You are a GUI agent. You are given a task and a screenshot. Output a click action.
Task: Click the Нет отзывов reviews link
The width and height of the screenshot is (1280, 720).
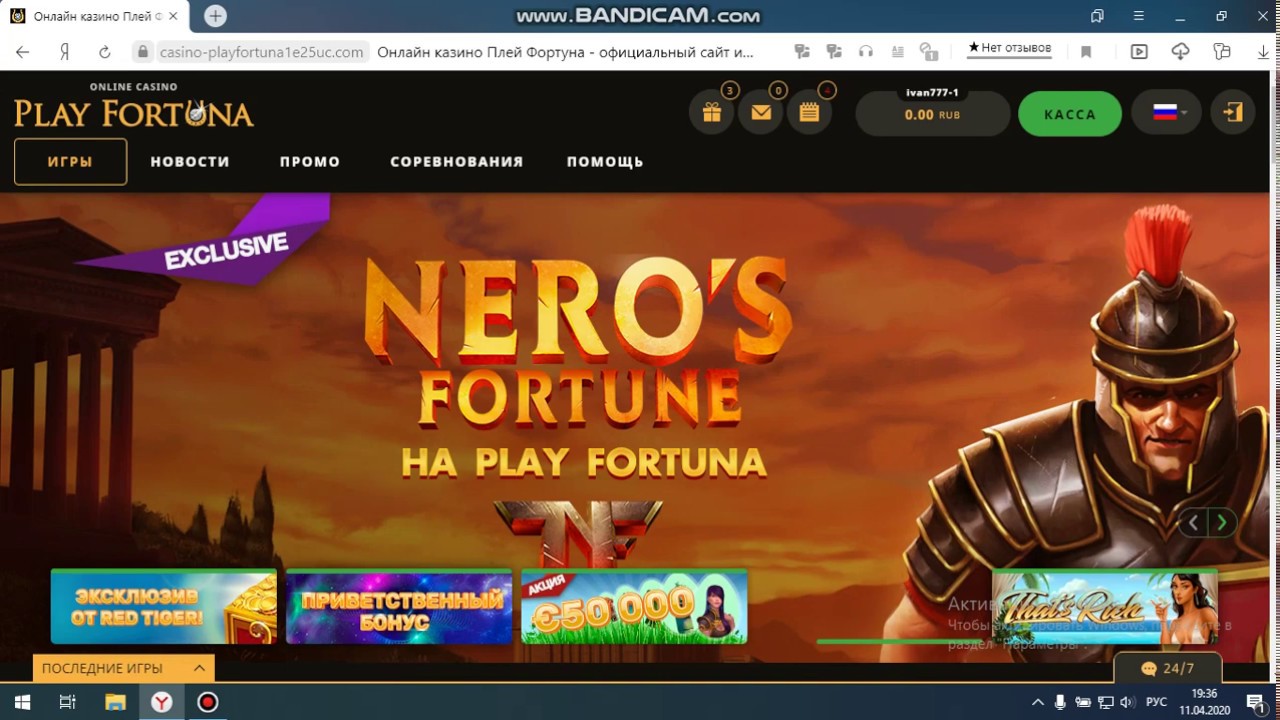coord(1010,48)
